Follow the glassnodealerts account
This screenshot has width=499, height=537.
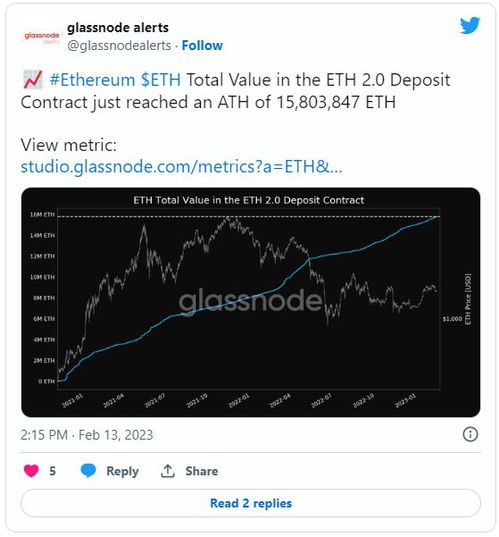[202, 46]
